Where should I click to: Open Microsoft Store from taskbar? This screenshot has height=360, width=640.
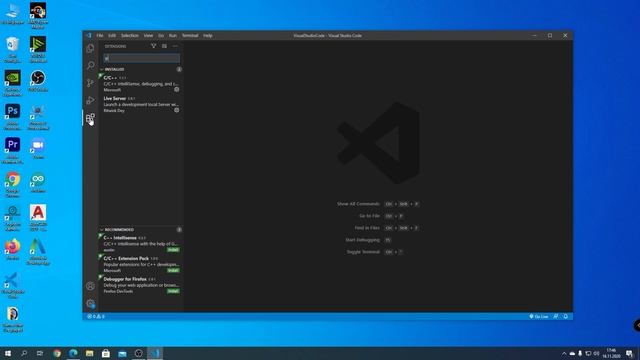106,353
